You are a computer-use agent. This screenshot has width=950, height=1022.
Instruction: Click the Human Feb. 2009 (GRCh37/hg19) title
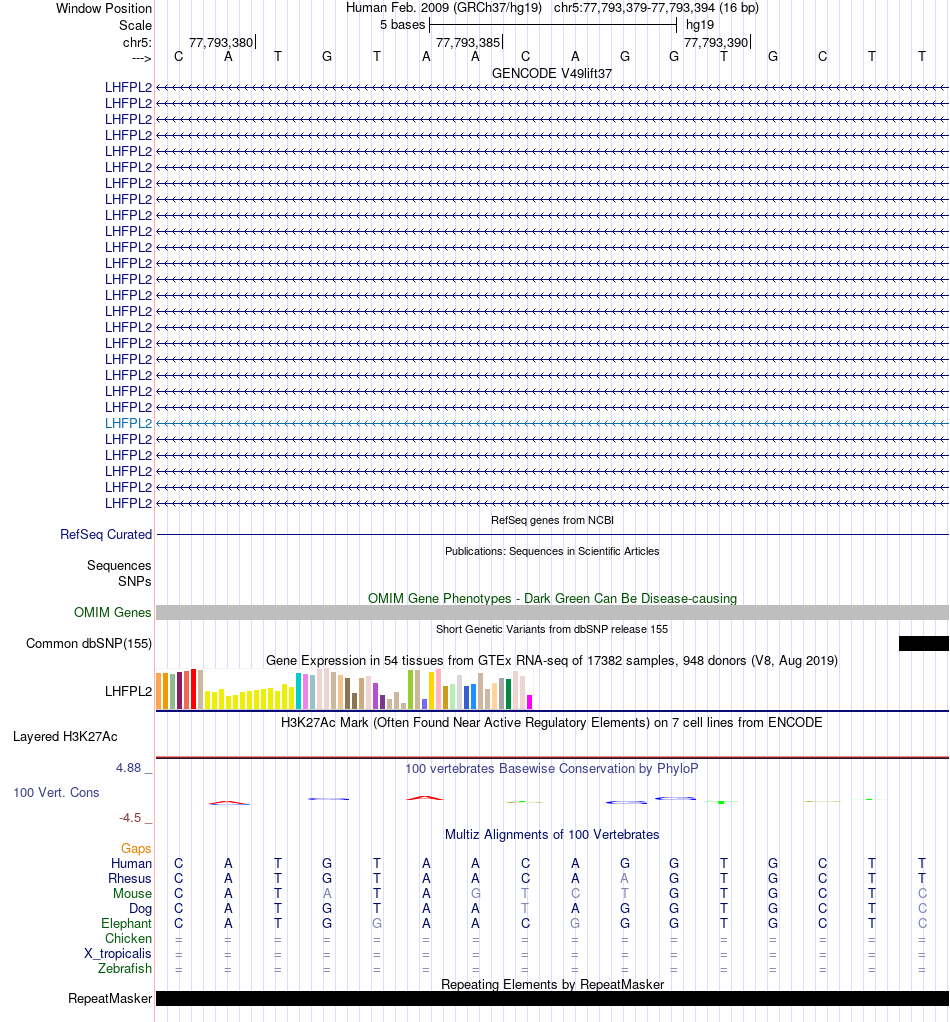pos(444,8)
